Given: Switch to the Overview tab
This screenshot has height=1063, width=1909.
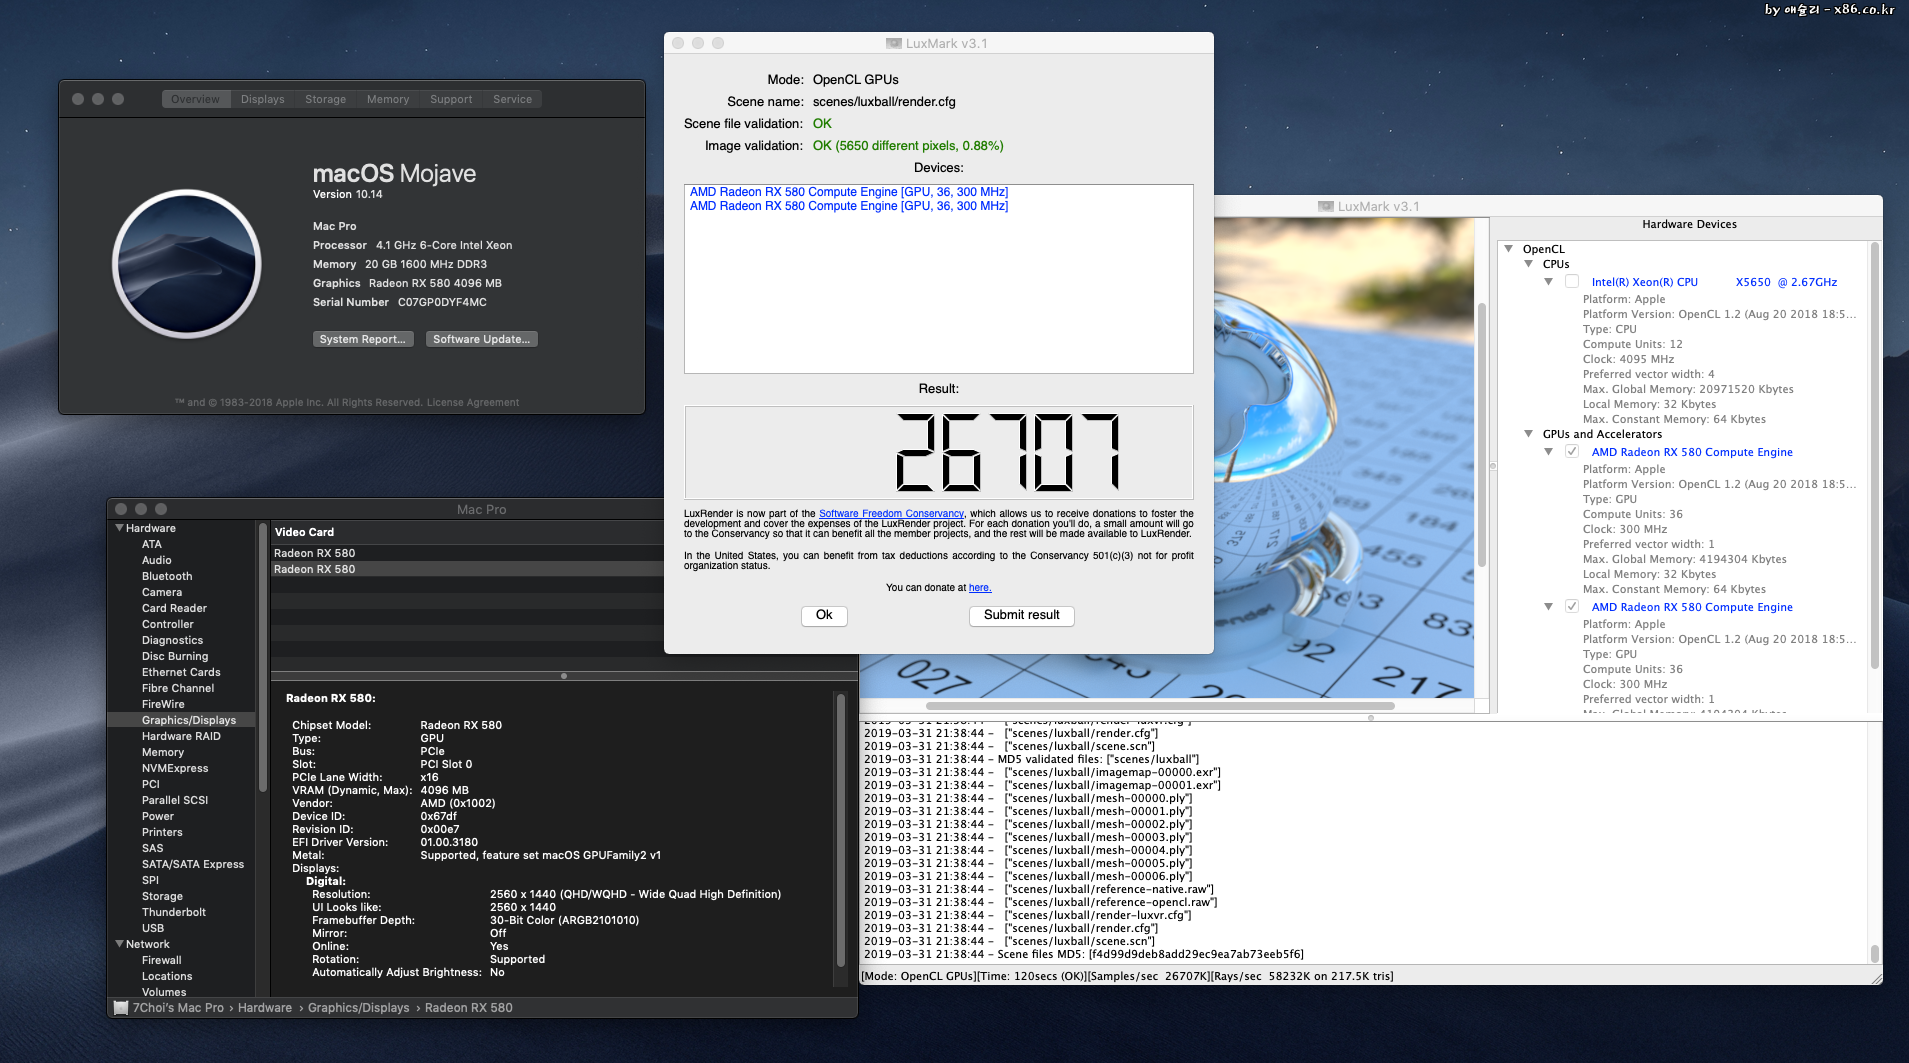Looking at the screenshot, I should (x=195, y=99).
